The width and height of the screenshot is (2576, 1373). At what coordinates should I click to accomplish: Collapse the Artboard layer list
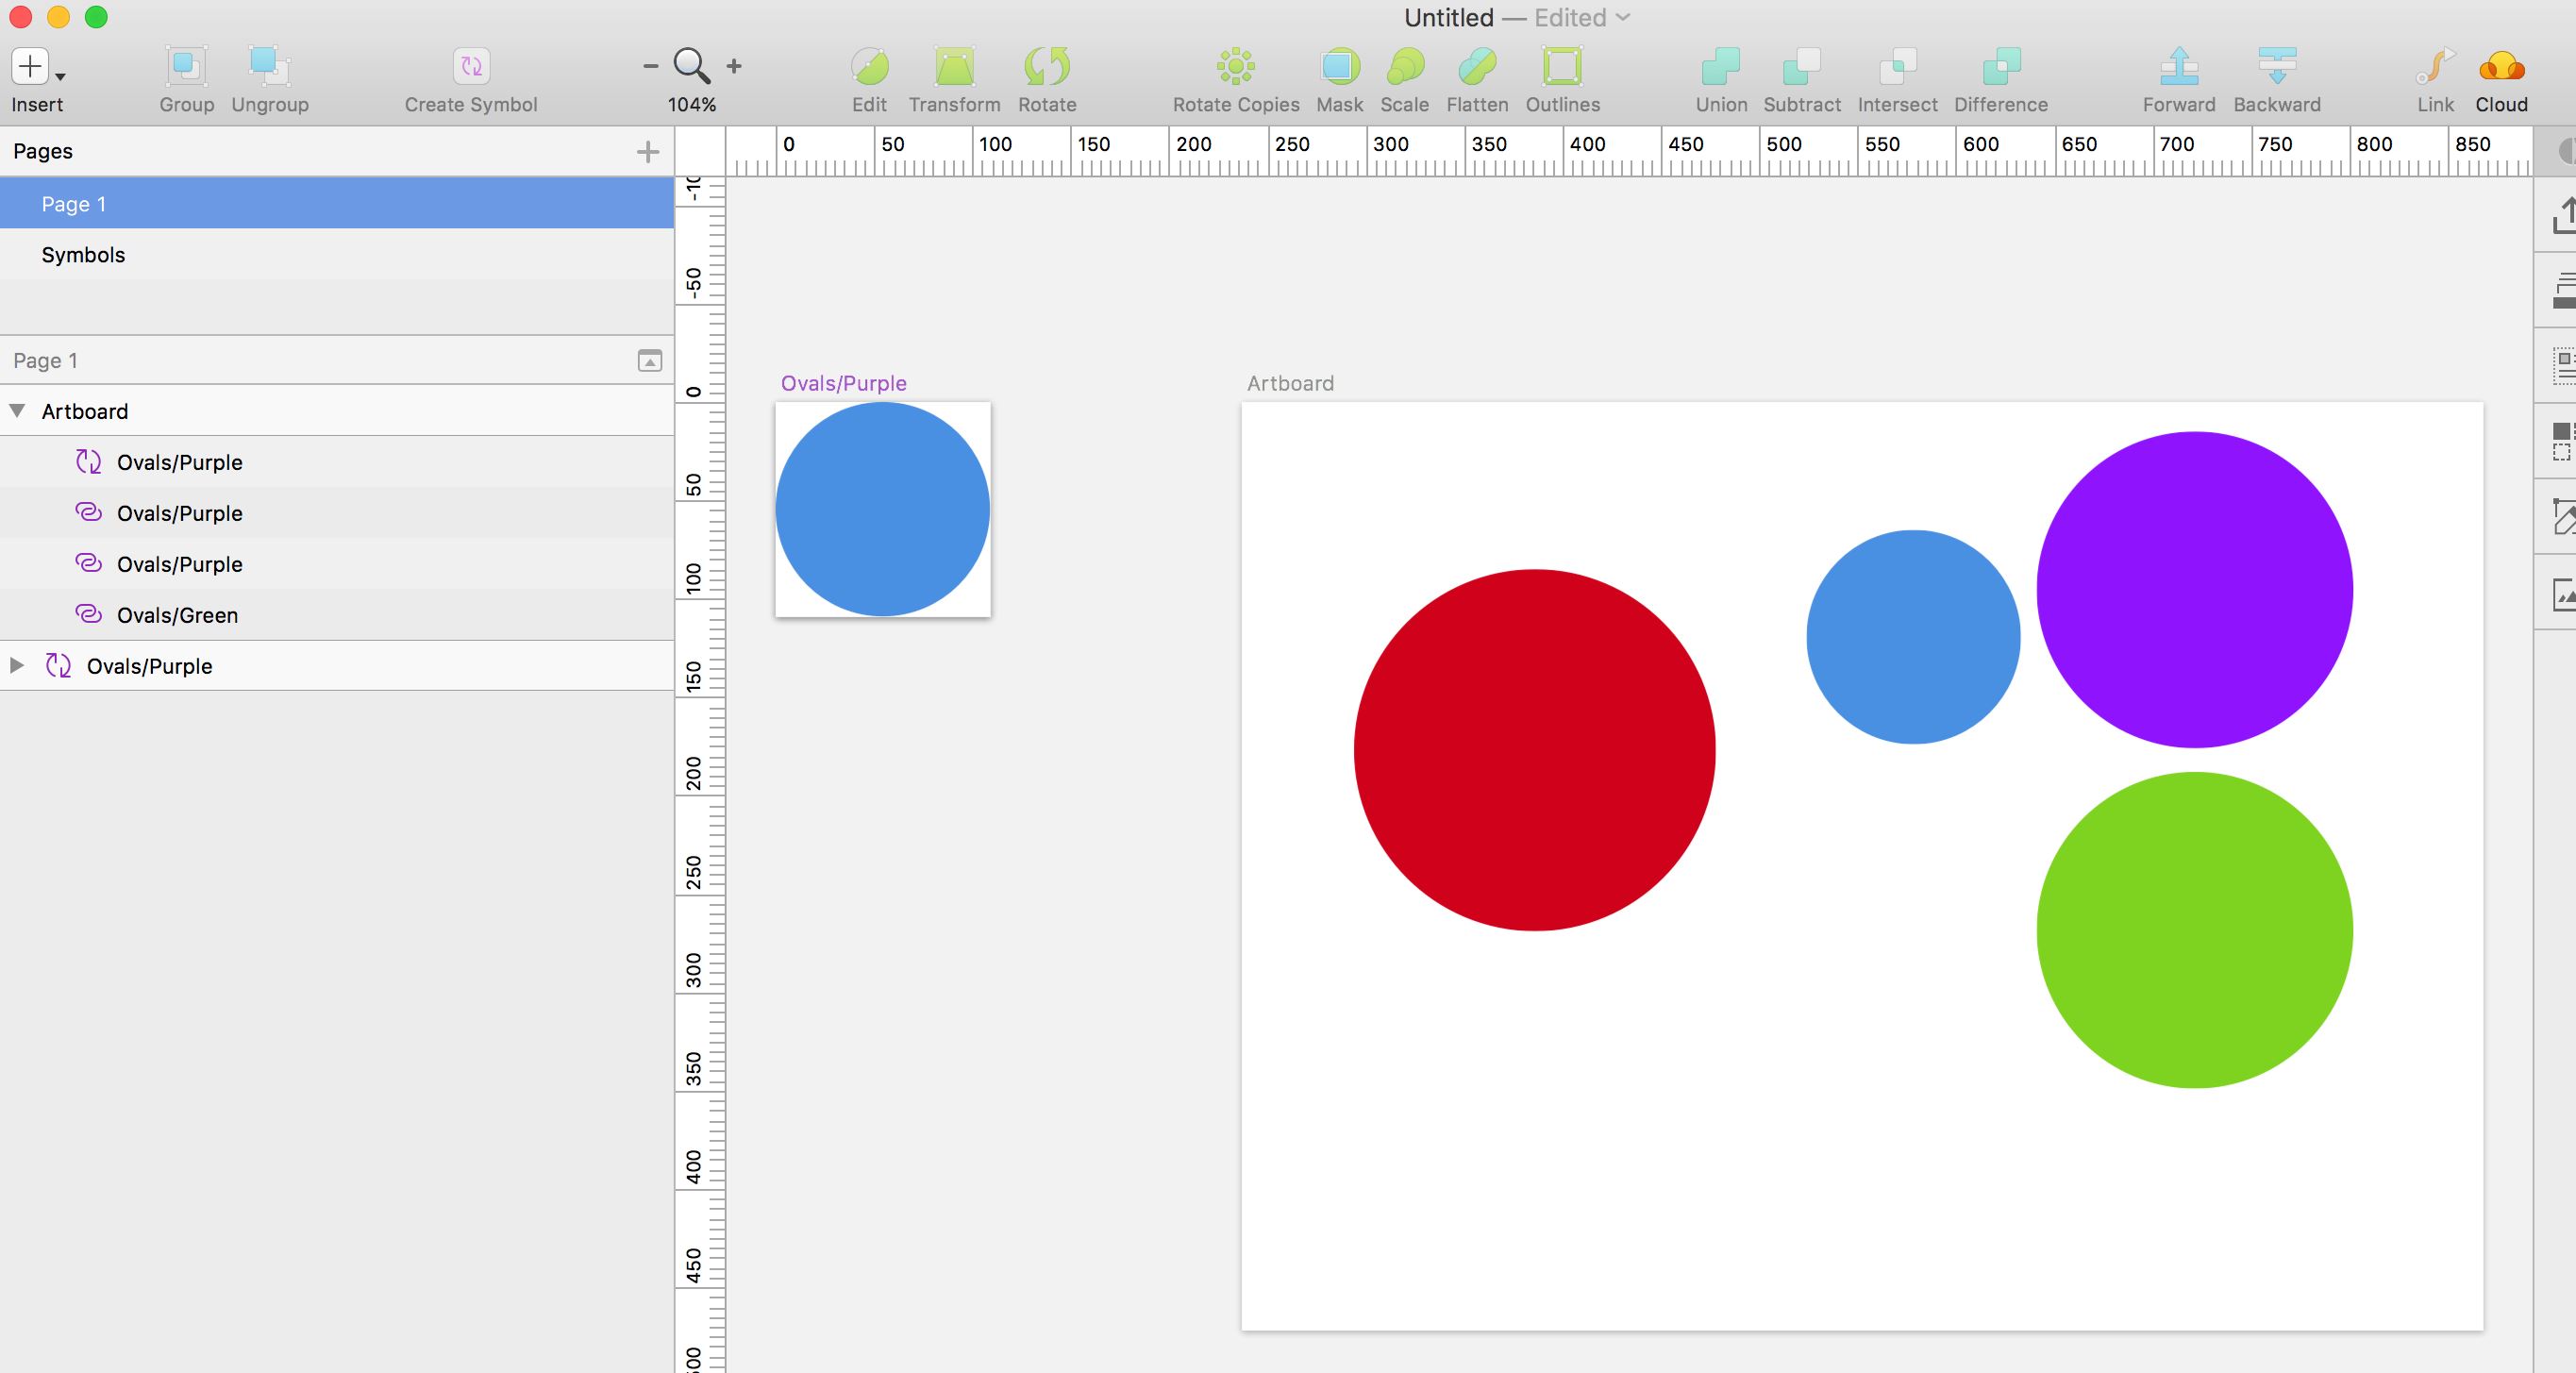[x=16, y=411]
